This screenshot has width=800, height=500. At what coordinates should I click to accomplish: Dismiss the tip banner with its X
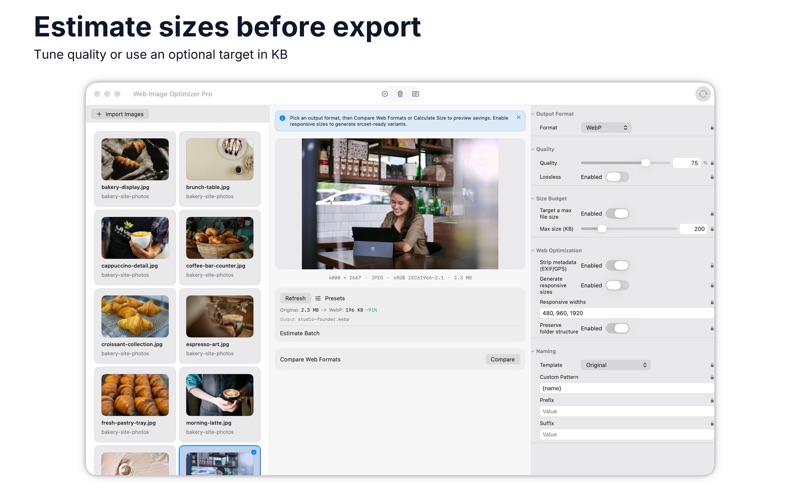click(519, 117)
